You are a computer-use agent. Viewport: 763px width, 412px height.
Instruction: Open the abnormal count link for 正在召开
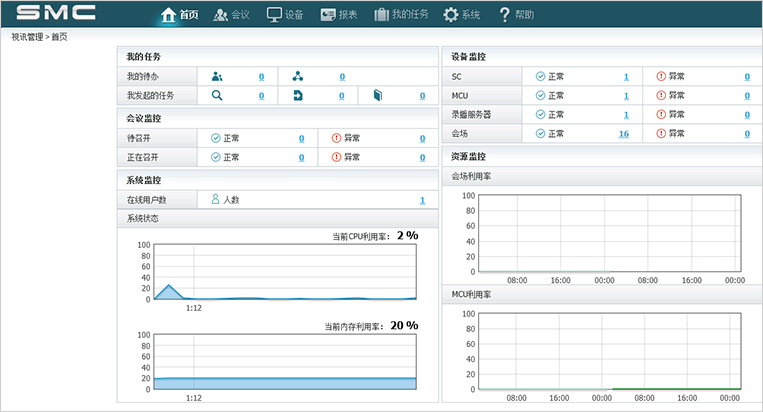(x=422, y=158)
